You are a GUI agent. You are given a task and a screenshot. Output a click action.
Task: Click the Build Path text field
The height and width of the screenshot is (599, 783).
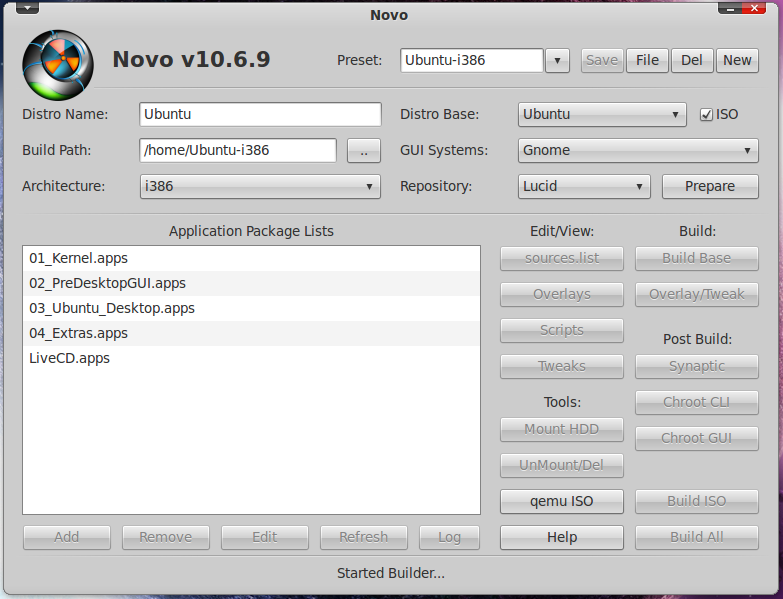238,151
